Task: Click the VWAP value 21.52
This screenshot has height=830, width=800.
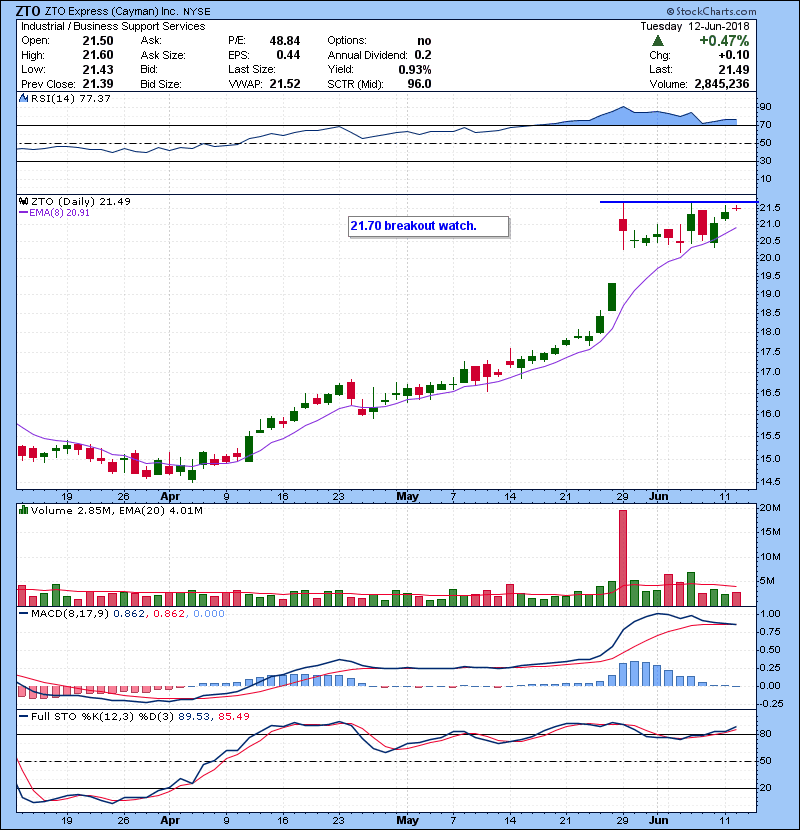Action: (x=285, y=84)
